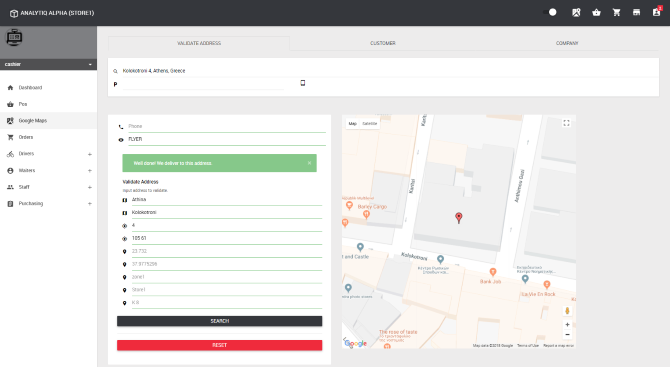Click the store icon in header
Viewport: 670px width, 367px height.
[x=636, y=13]
